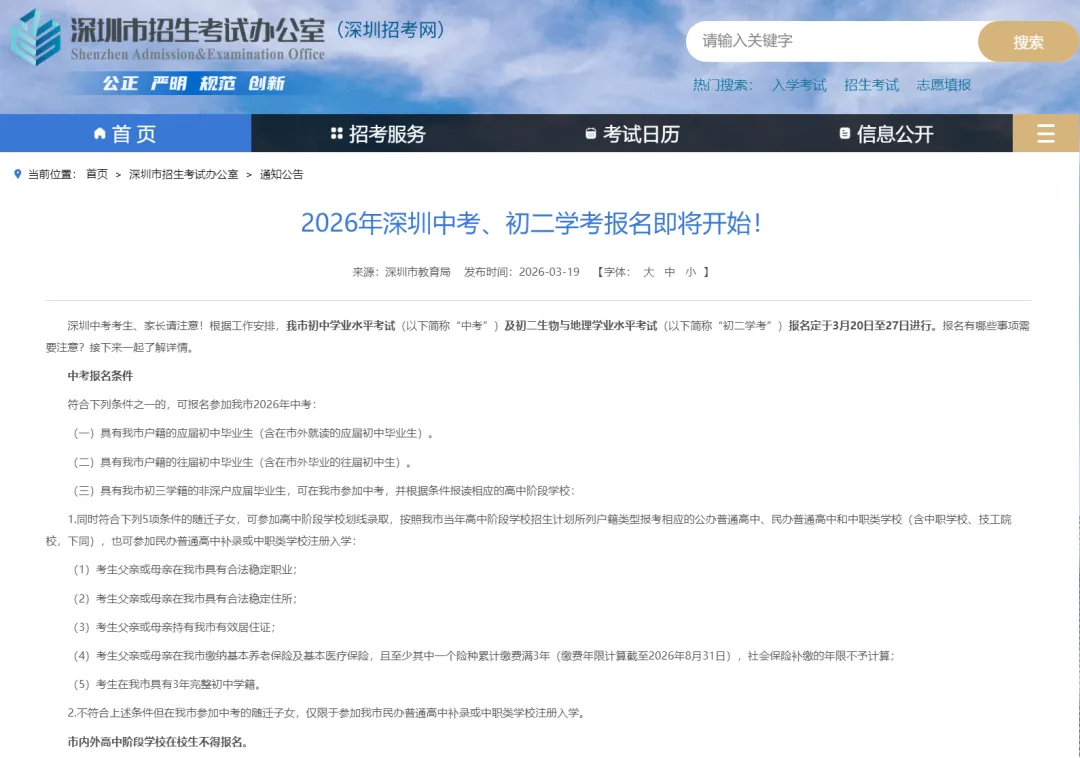Image resolution: width=1080 pixels, height=758 pixels.
Task: Expand the yellow hamburger menu
Action: tap(1046, 132)
